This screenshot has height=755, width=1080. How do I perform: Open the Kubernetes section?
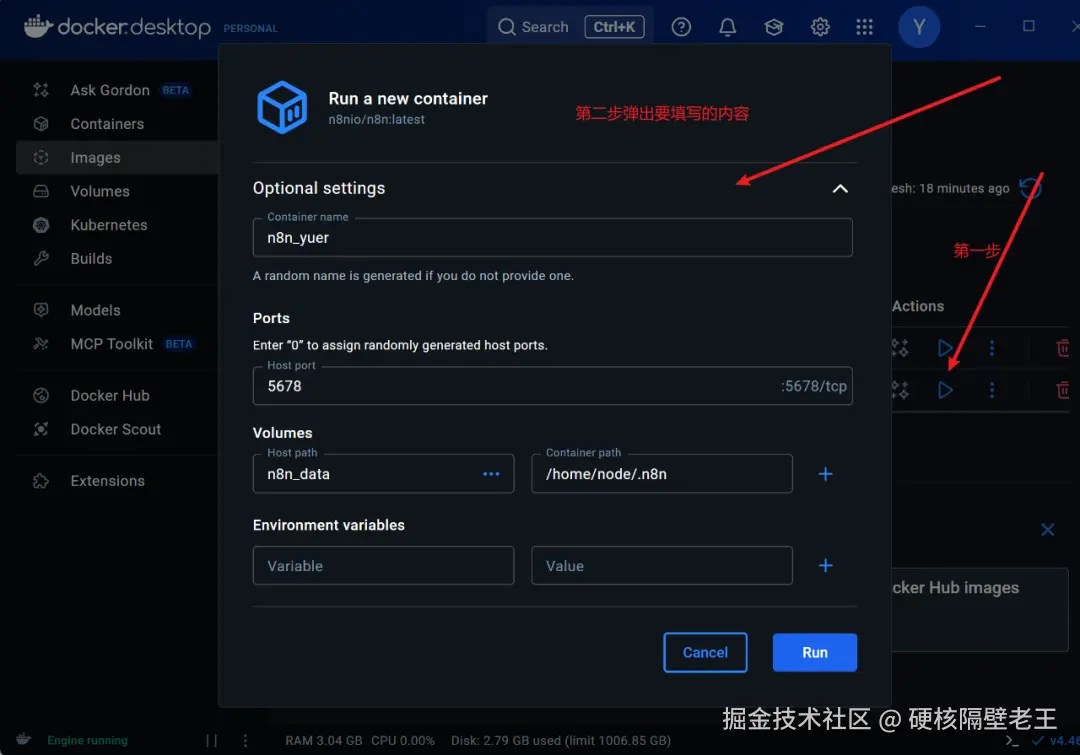(109, 225)
